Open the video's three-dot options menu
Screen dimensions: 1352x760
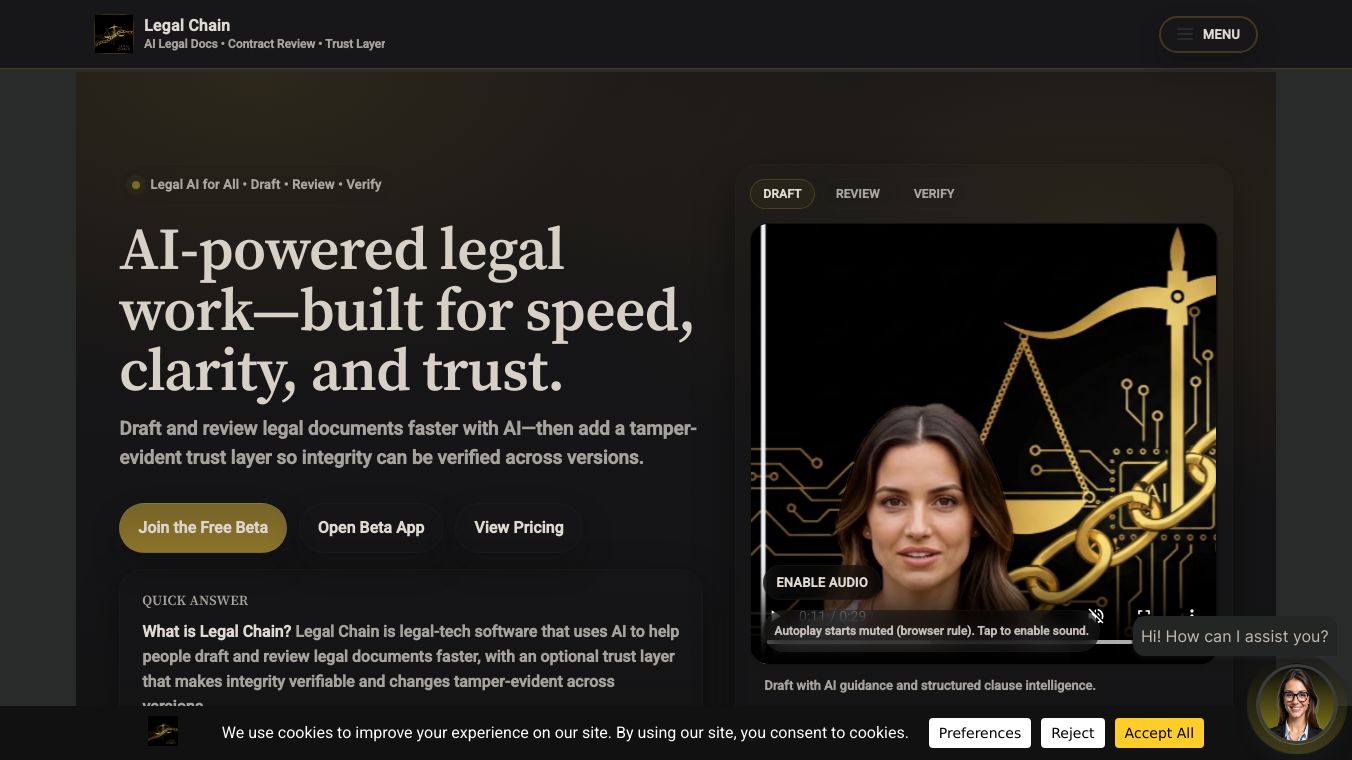[x=1192, y=616]
